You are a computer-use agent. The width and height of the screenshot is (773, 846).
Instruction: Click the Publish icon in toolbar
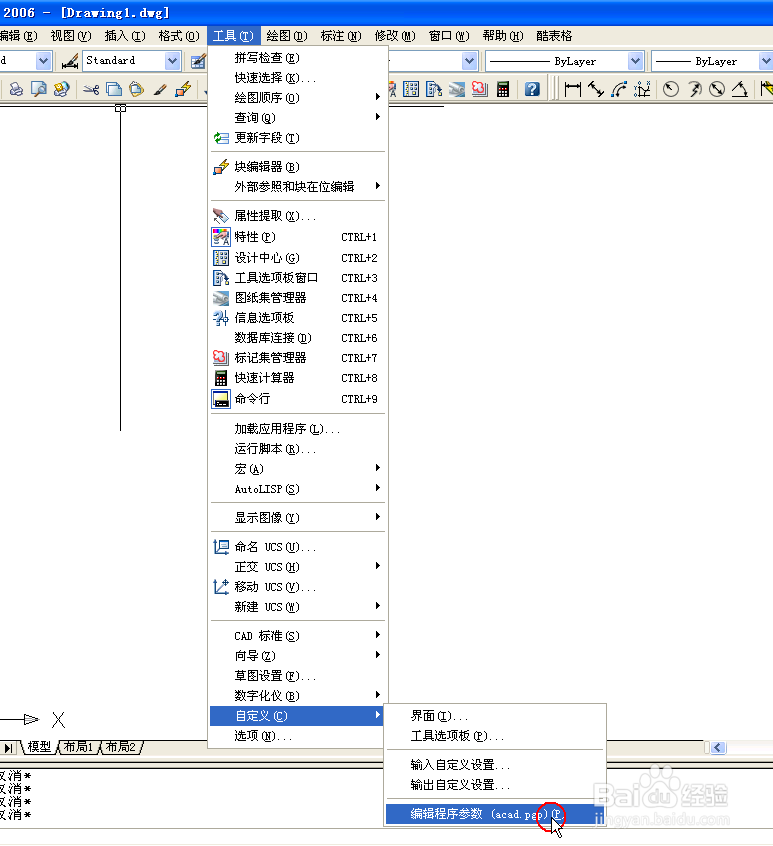[61, 89]
